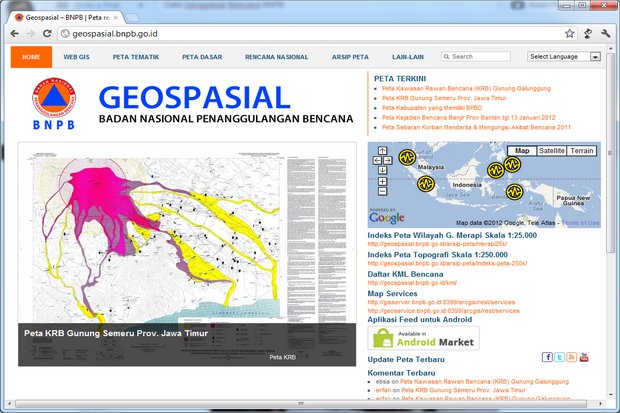Screen dimensions: 620x413
Task: Pan the Google map right
Action: 388,160
